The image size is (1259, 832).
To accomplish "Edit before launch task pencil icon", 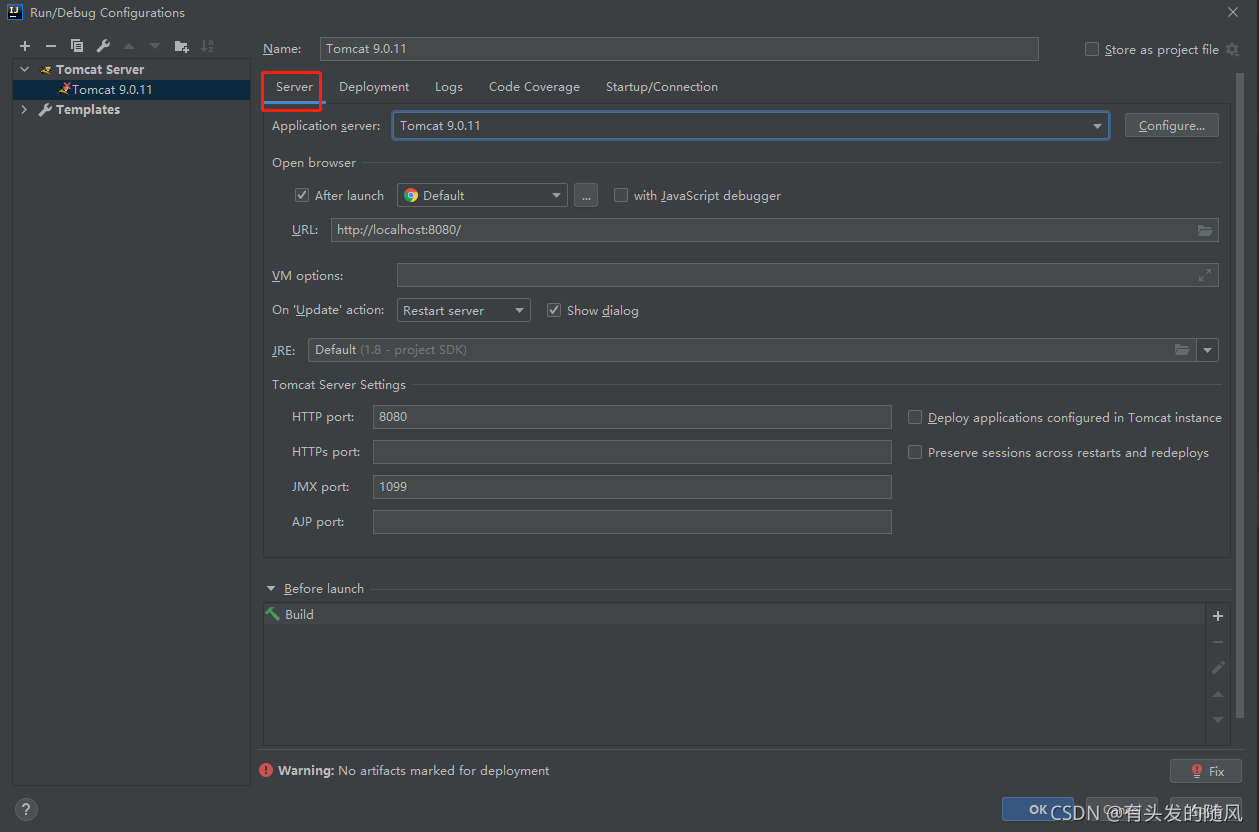I will pos(1218,668).
